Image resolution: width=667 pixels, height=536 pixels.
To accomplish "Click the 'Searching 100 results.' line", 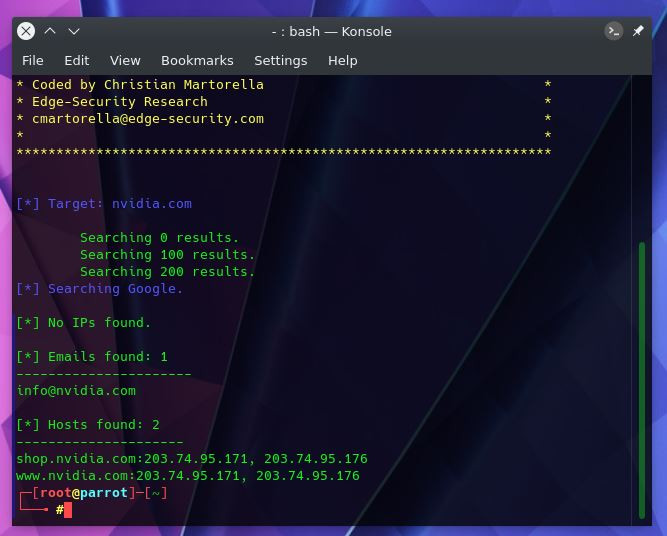I will click(x=168, y=255).
